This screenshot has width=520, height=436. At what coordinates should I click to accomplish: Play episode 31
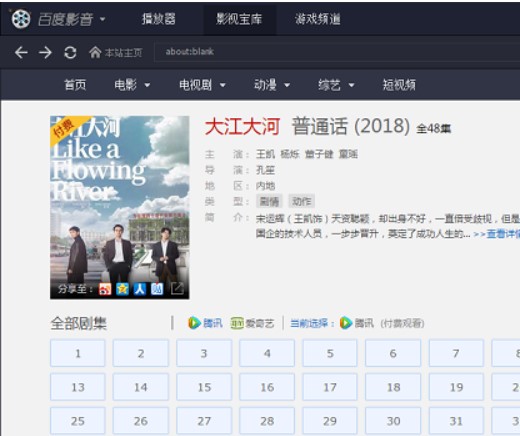click(456, 421)
